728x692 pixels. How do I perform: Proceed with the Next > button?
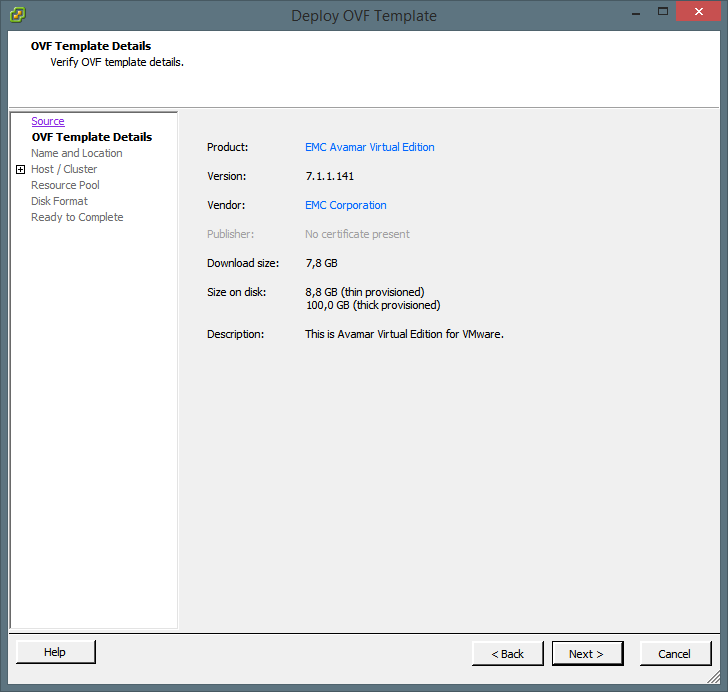587,654
